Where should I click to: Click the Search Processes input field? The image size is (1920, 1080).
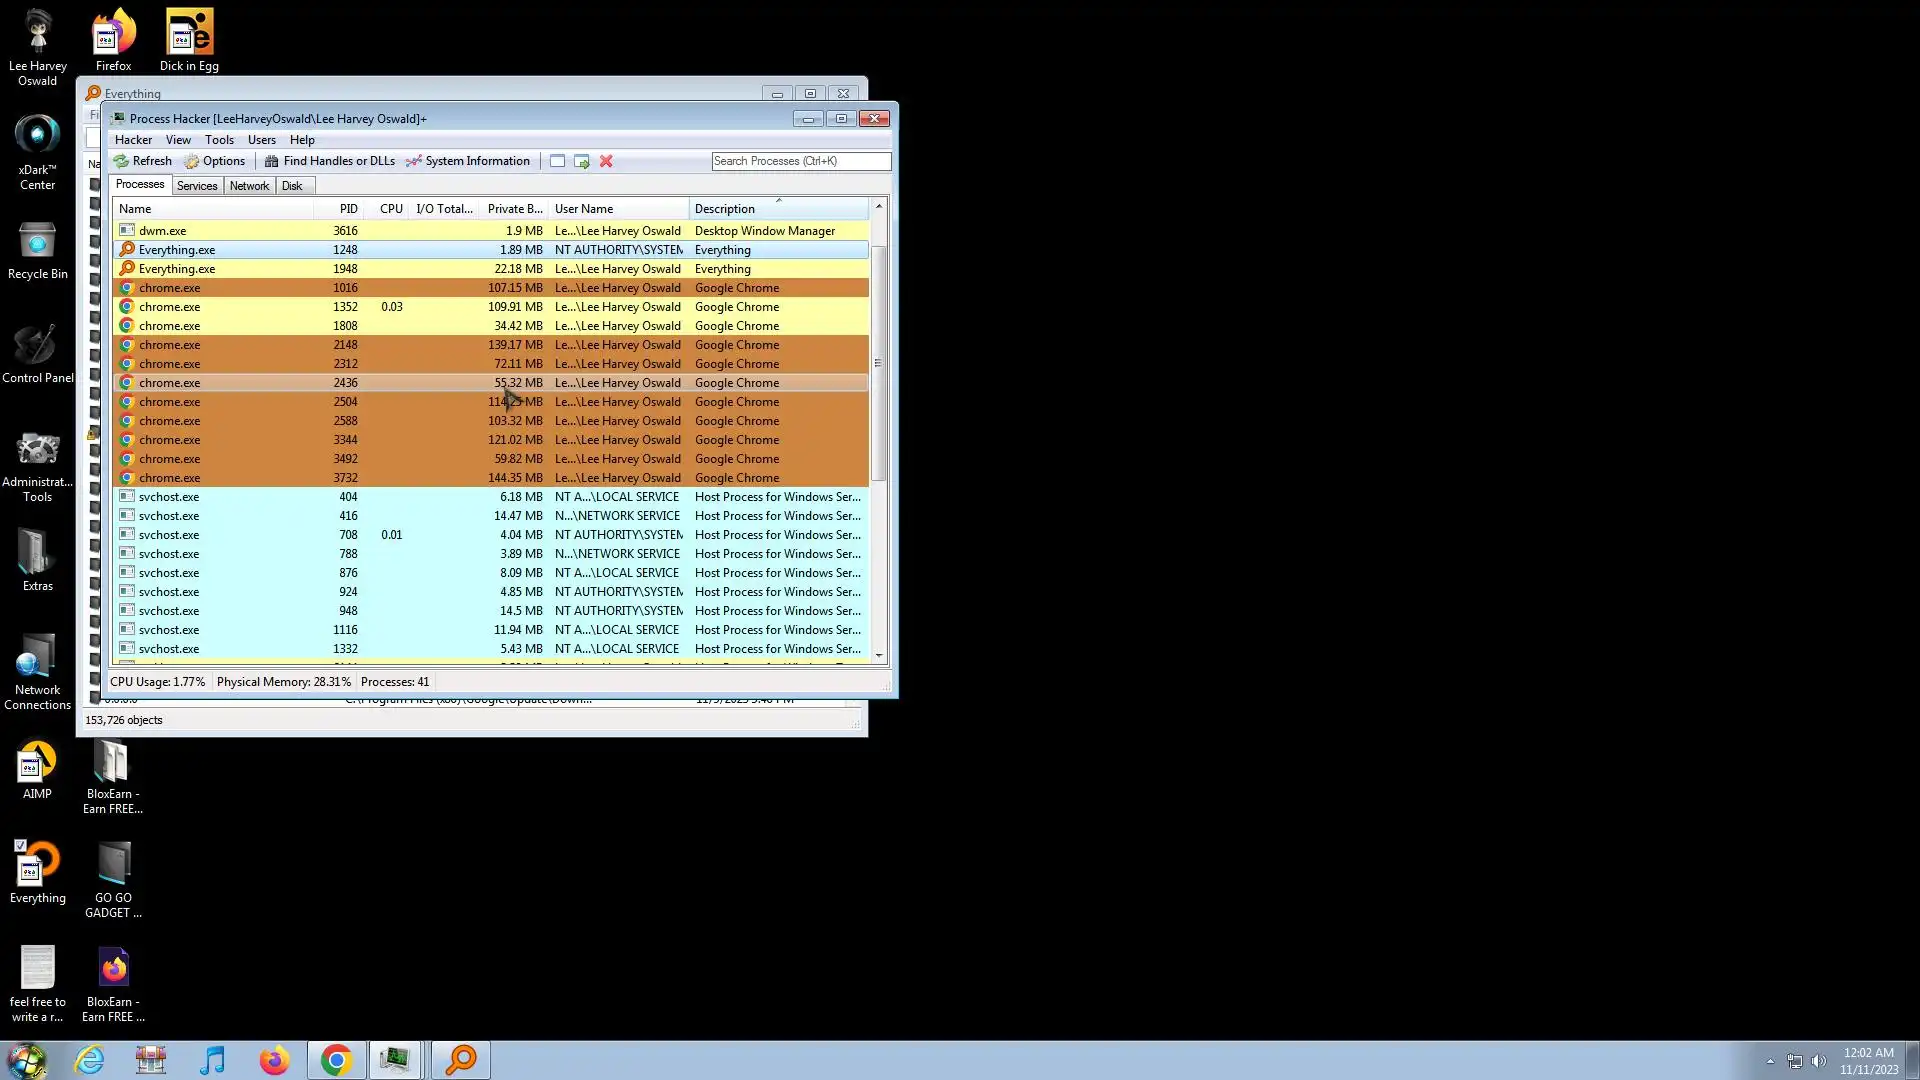pos(800,161)
